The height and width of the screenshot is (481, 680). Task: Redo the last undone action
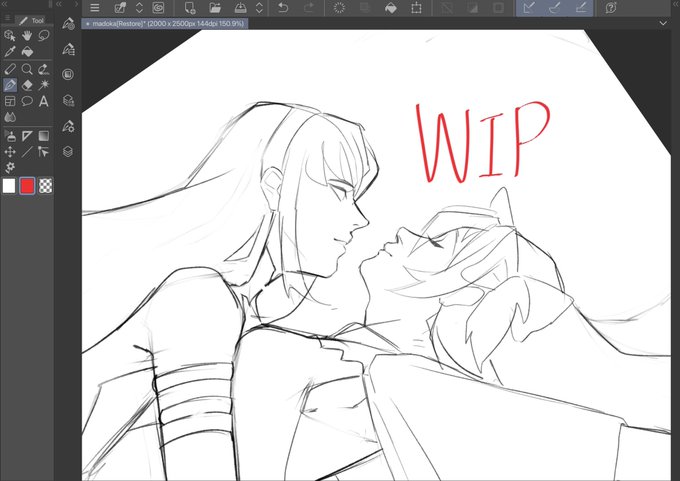[309, 8]
